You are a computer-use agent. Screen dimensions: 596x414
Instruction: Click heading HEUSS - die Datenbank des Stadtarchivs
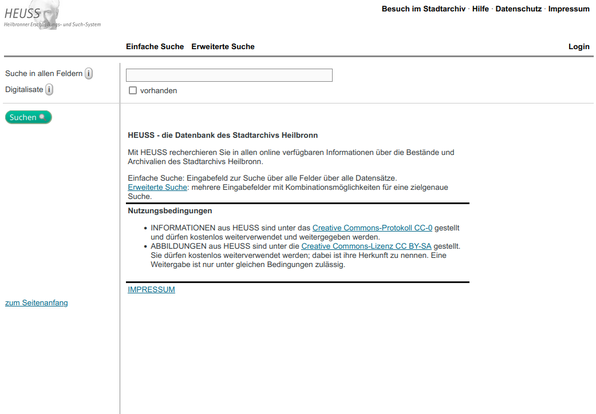(x=223, y=135)
